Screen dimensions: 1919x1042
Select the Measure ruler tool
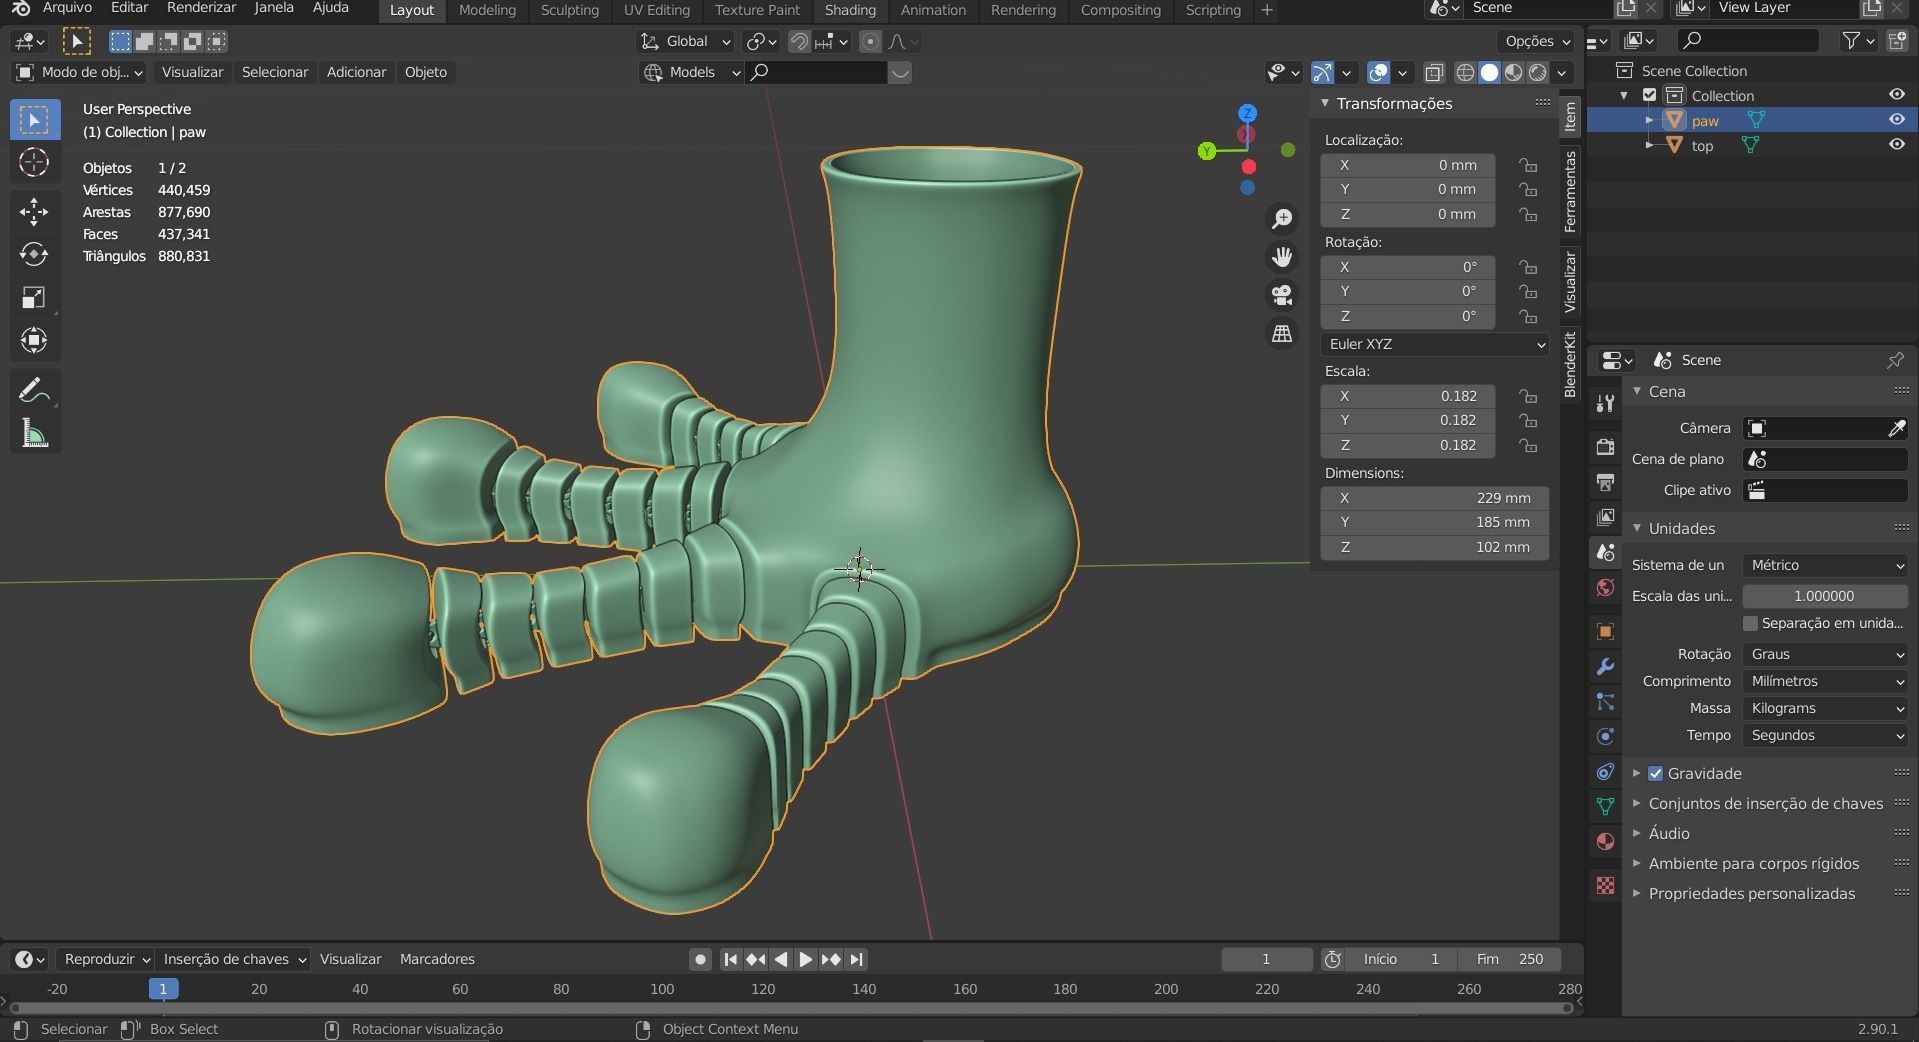click(34, 433)
